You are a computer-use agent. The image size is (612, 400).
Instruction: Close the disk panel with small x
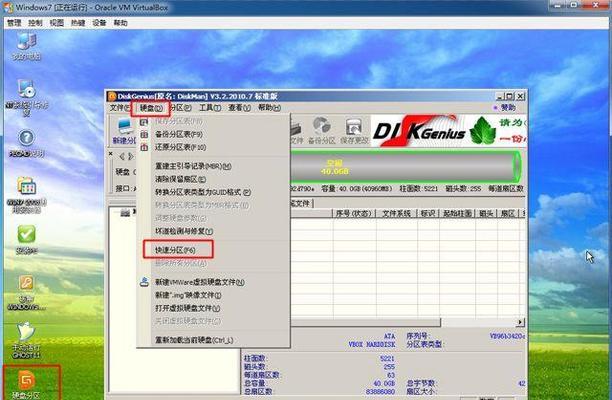pyautogui.click(x=111, y=154)
